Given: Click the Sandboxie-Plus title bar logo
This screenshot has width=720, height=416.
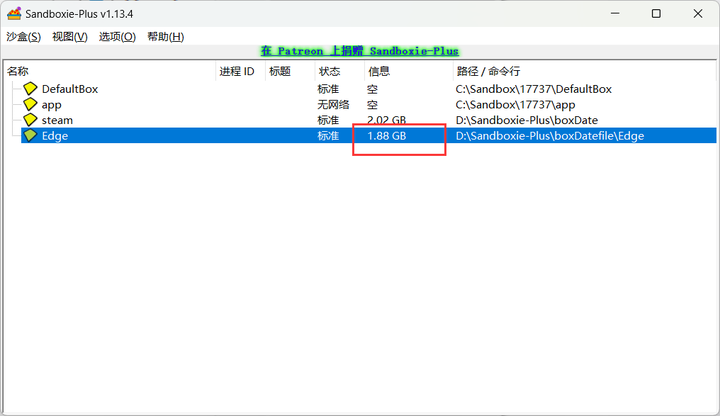Looking at the screenshot, I should 14,14.
